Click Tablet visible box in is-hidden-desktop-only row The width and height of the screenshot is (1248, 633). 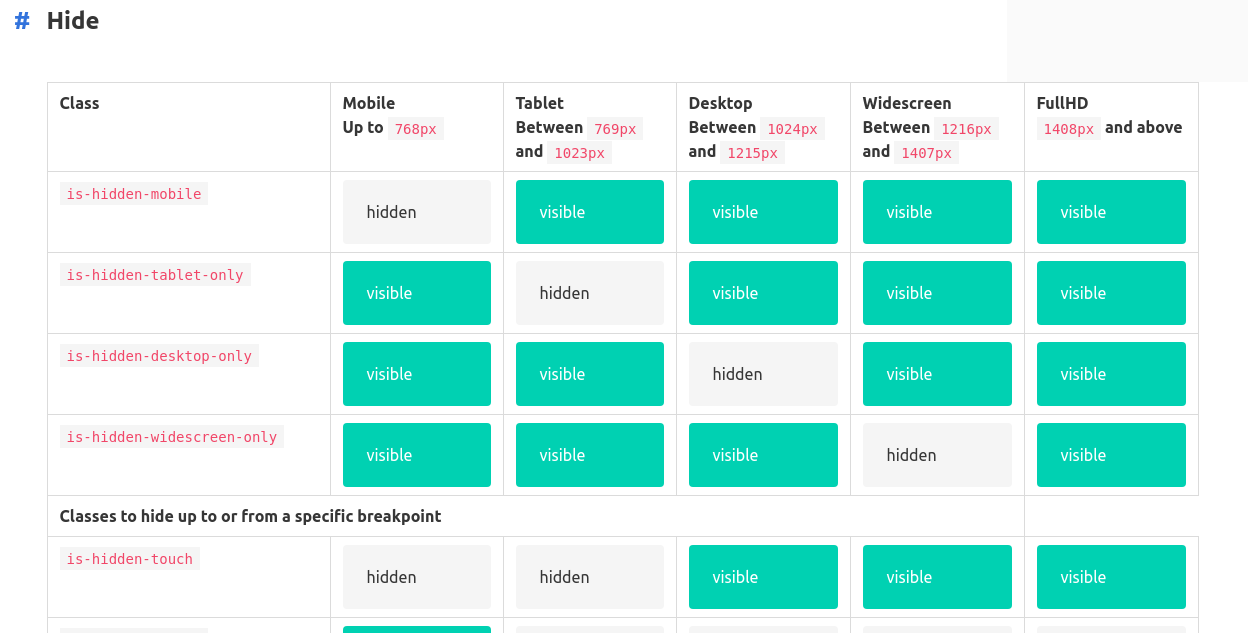coord(589,374)
